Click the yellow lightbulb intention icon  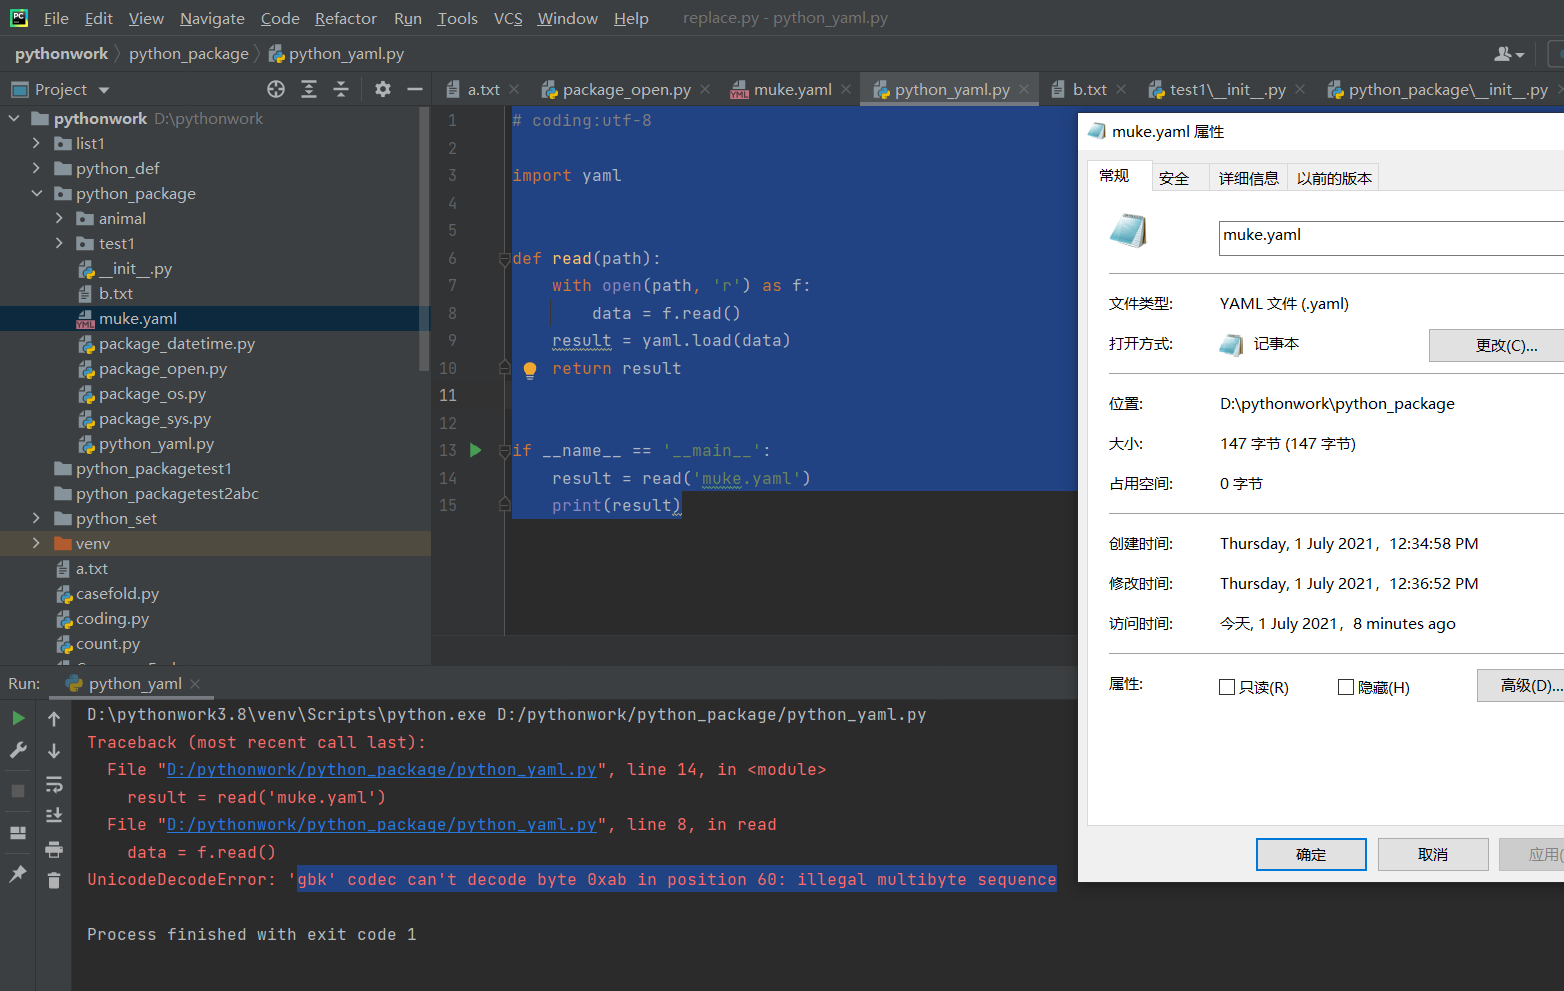pyautogui.click(x=530, y=370)
